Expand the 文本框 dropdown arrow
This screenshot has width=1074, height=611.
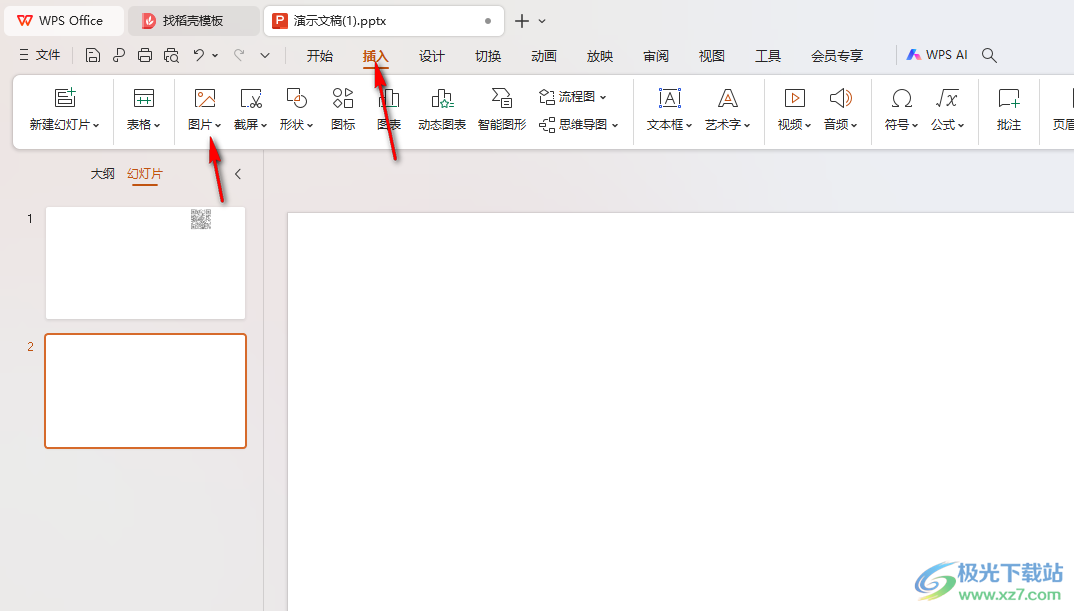688,125
